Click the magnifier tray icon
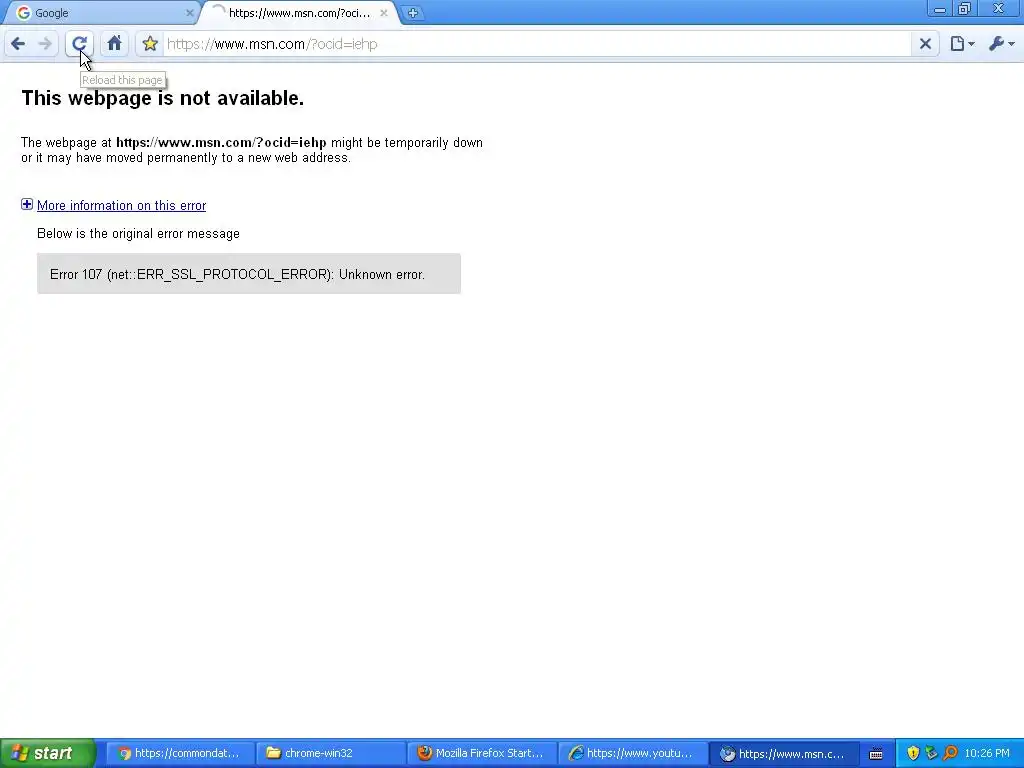This screenshot has width=1024, height=768. (950, 753)
